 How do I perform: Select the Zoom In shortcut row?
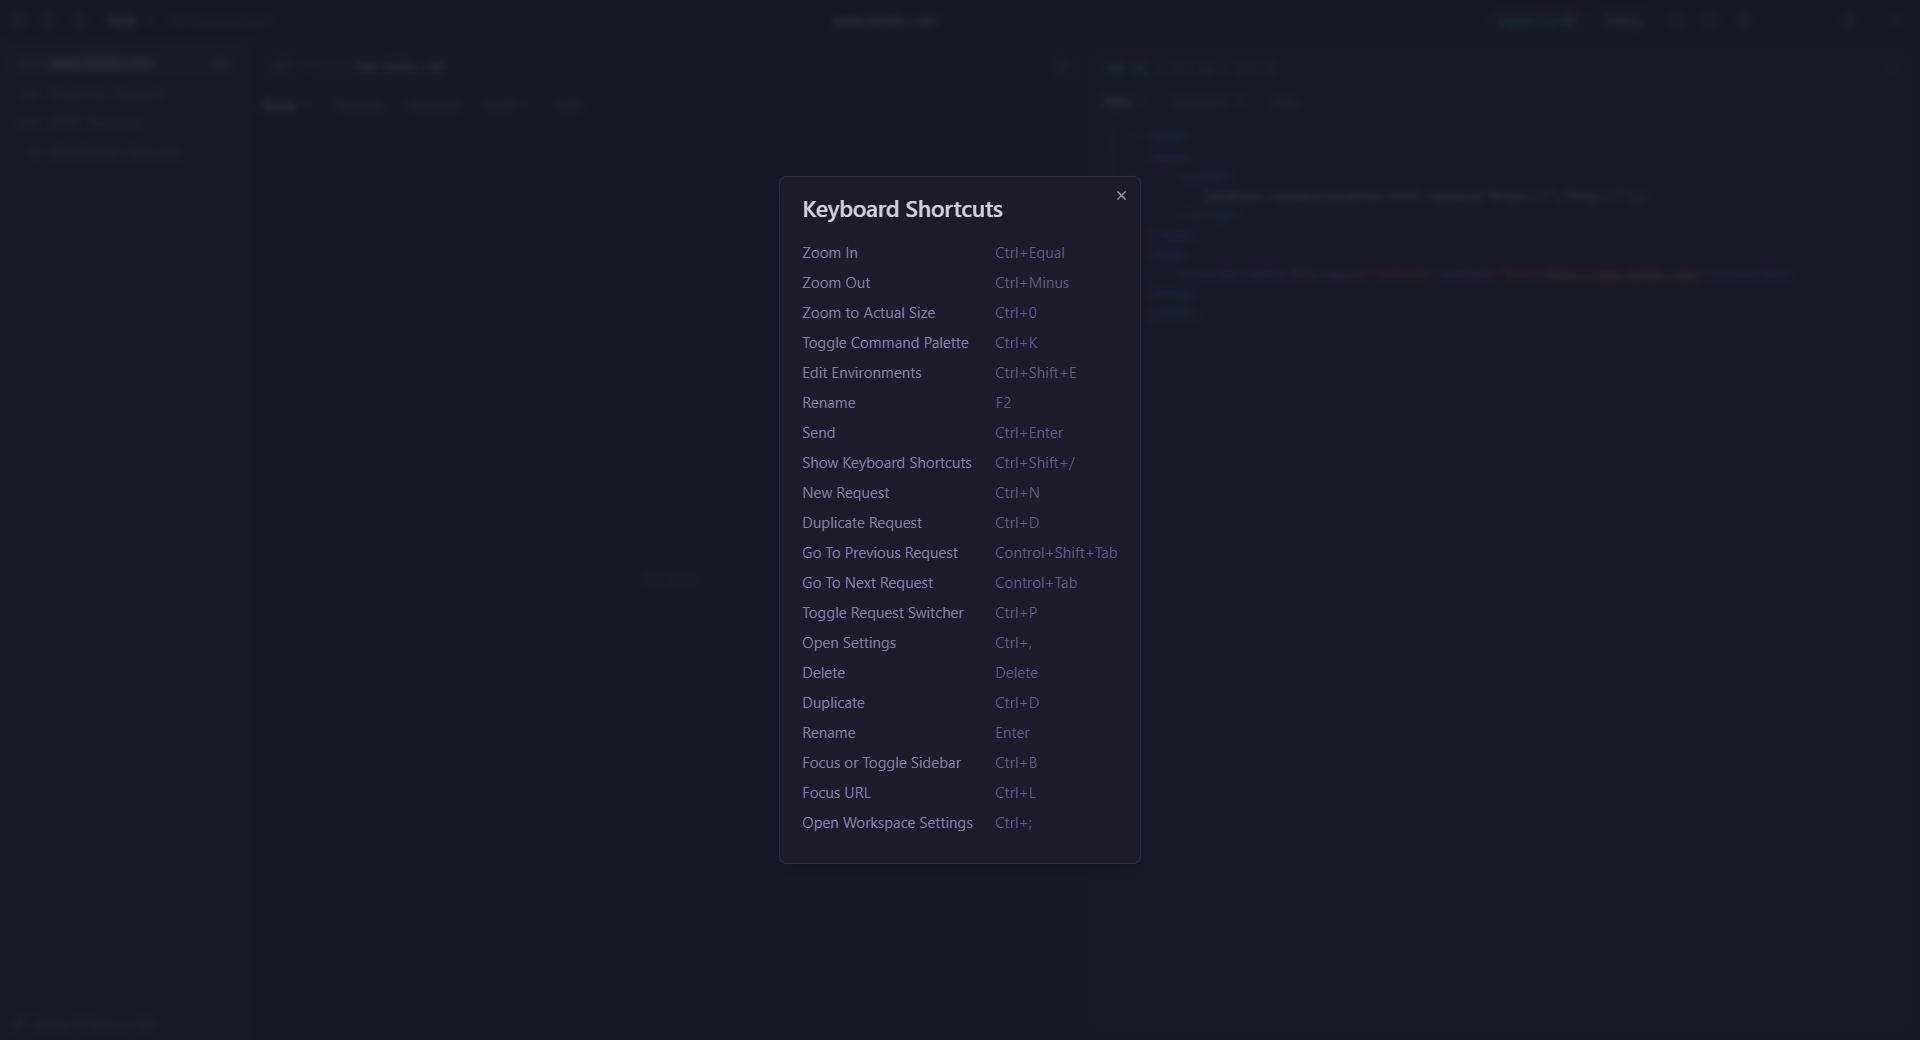[x=830, y=253]
